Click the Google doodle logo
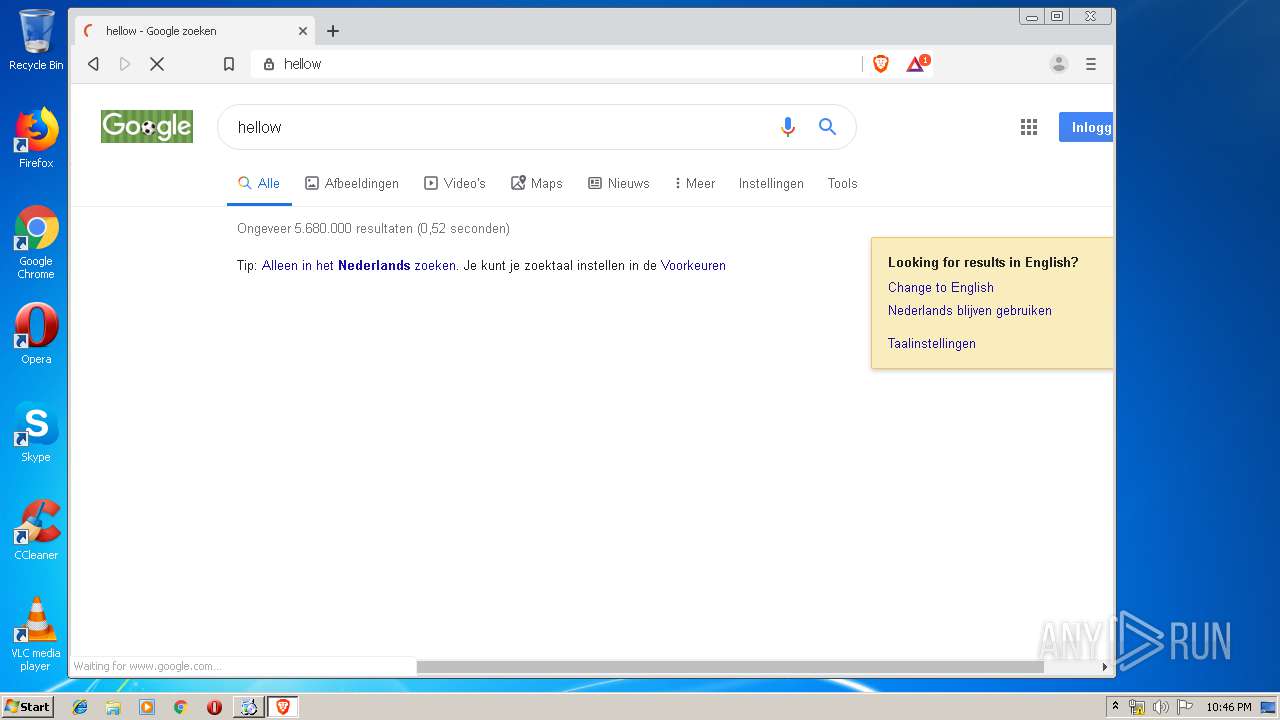 147,126
